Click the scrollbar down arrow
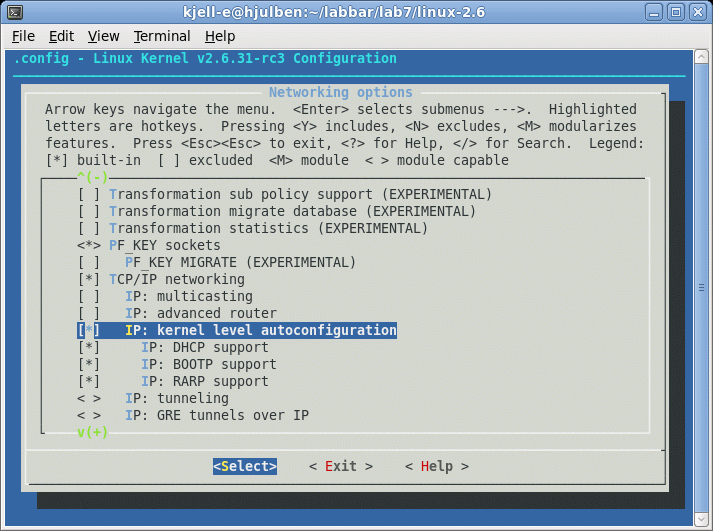 (x=701, y=519)
